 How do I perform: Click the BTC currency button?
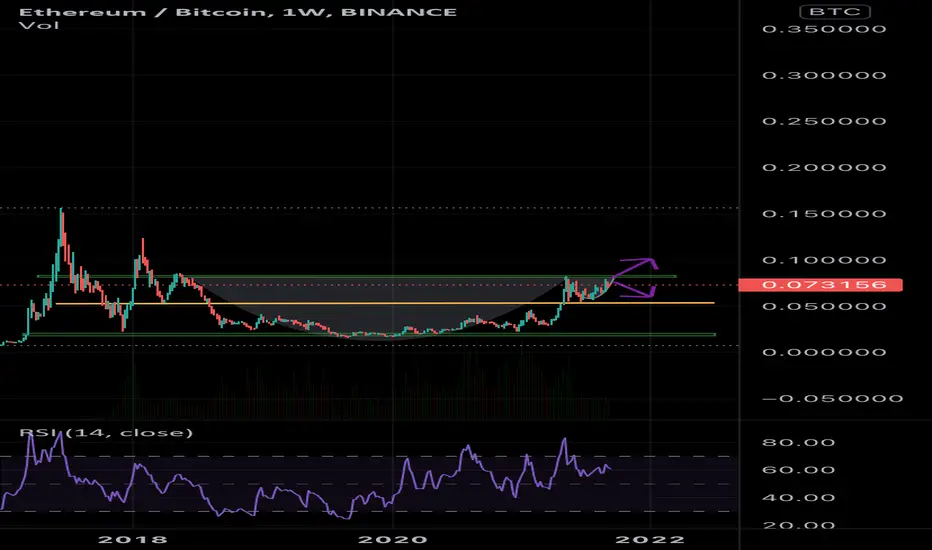tap(835, 11)
